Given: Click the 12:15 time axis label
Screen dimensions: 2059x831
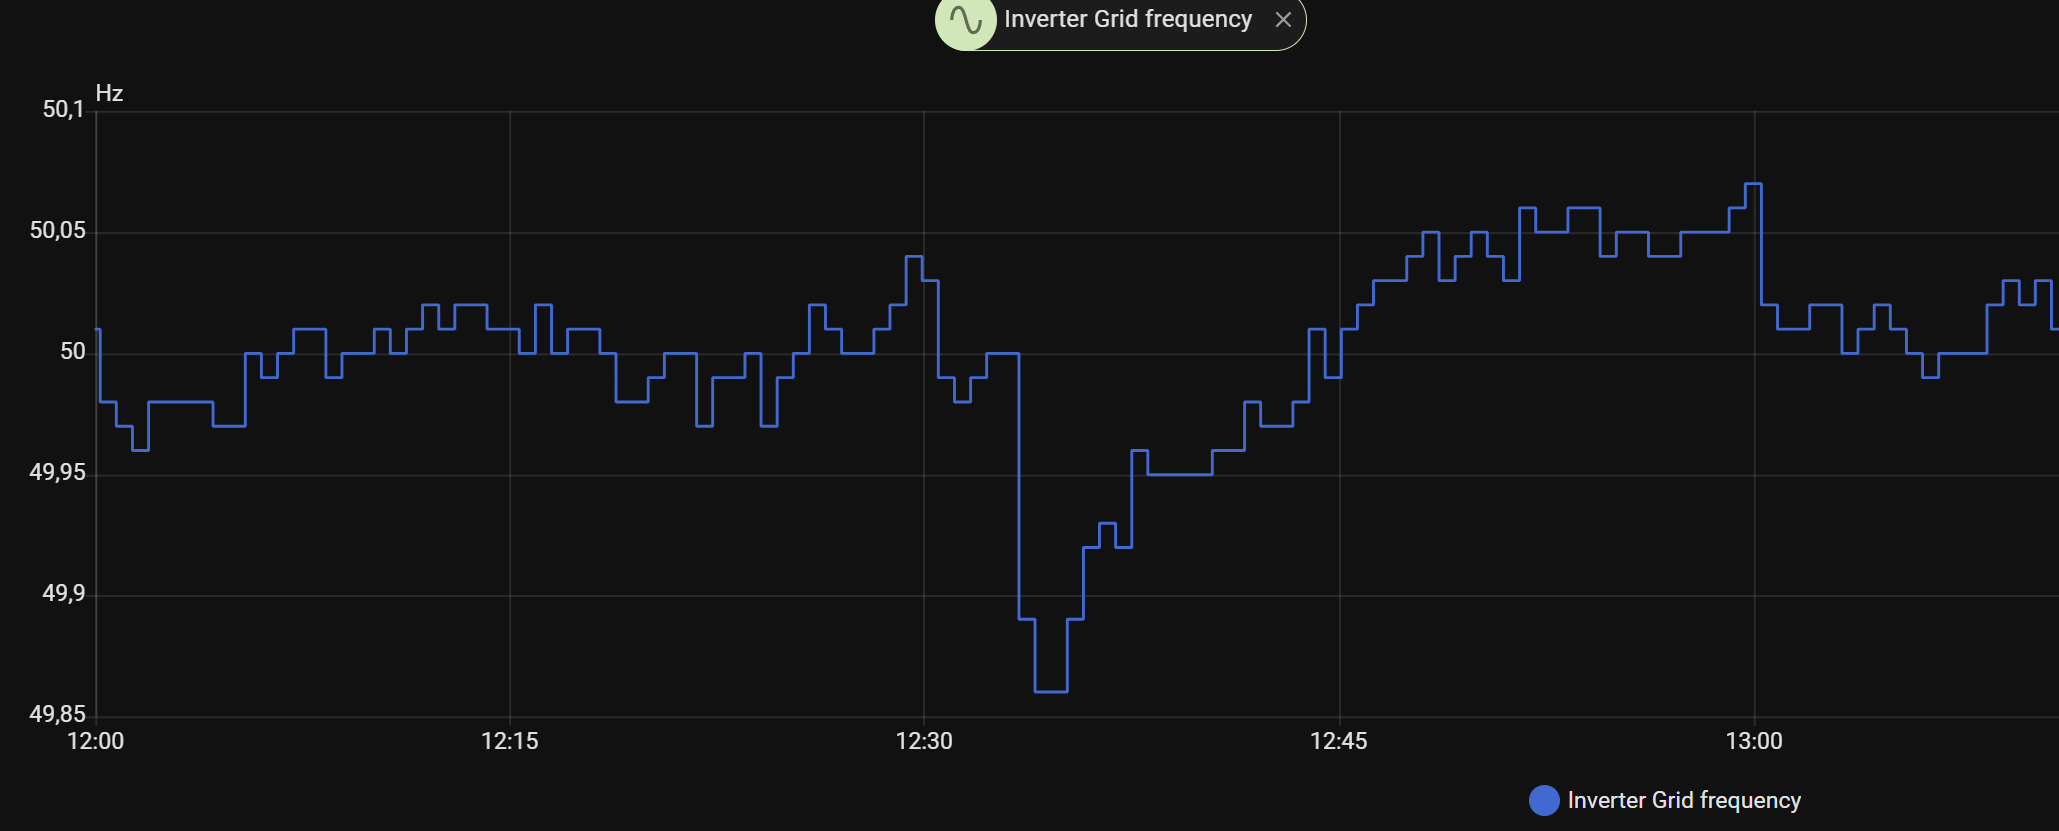Looking at the screenshot, I should pyautogui.click(x=510, y=741).
